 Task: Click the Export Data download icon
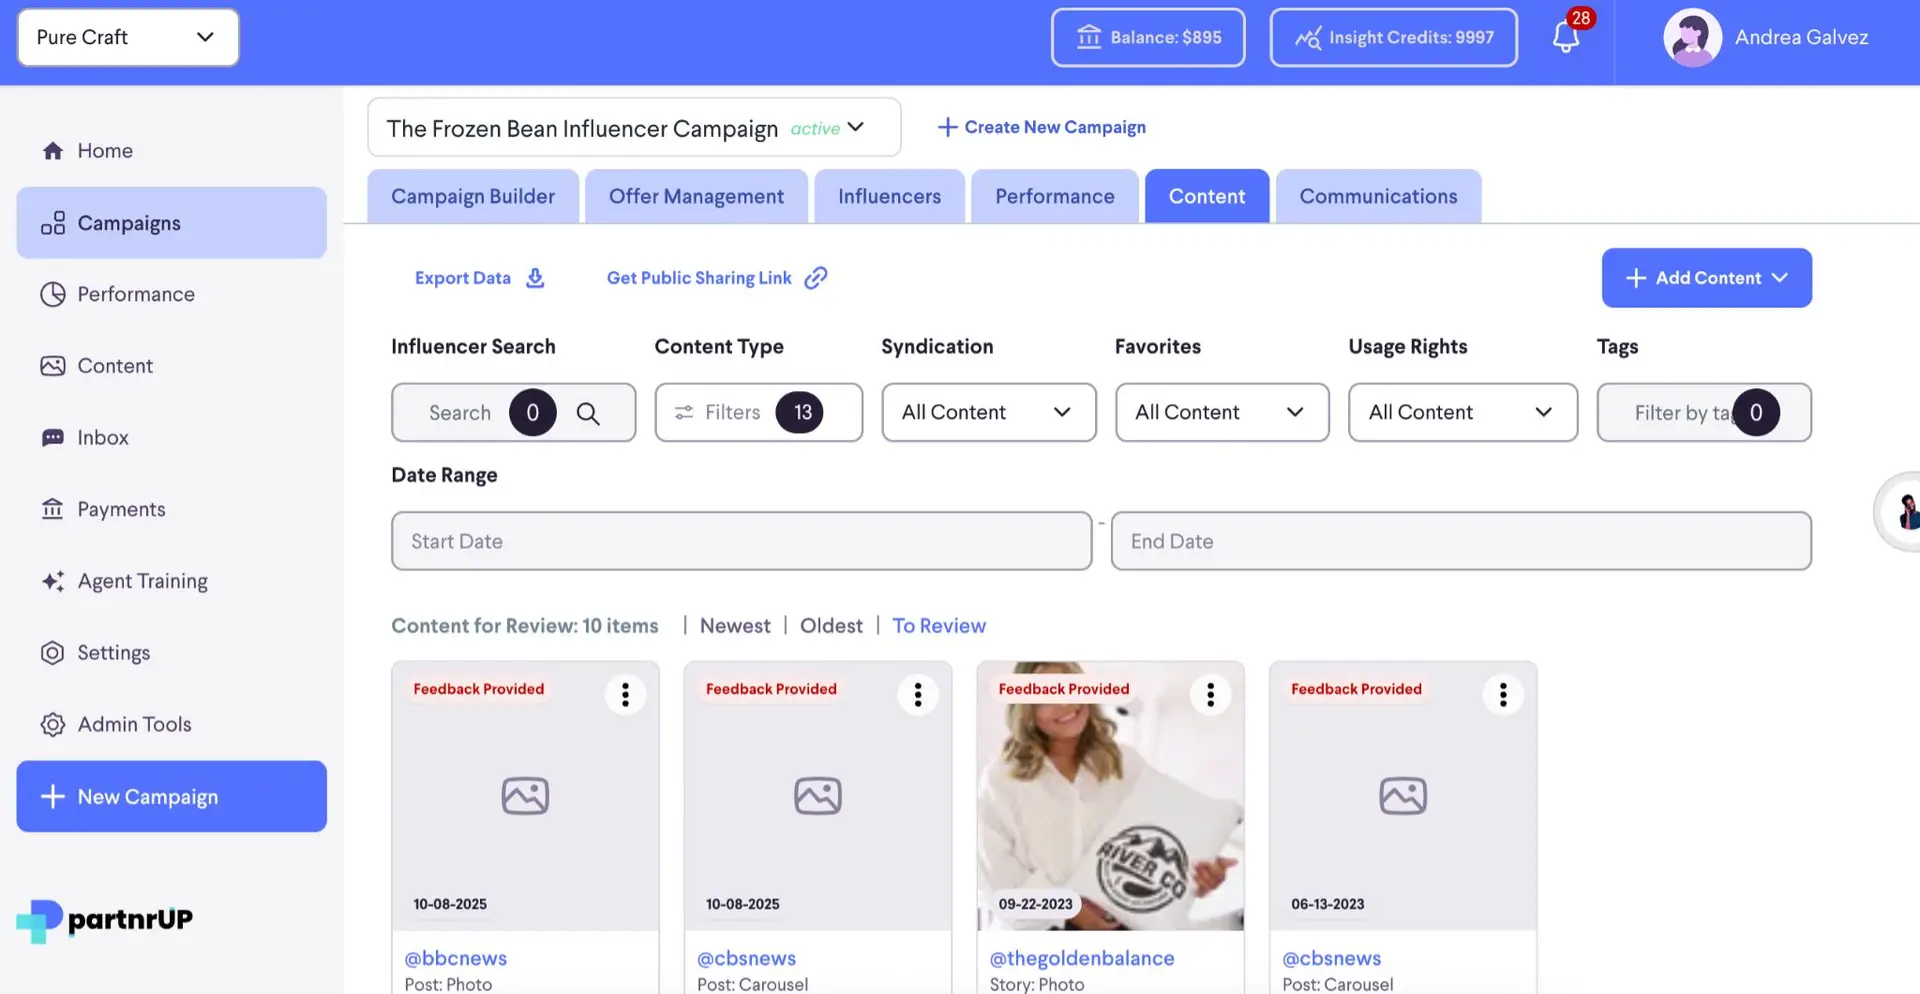536,278
